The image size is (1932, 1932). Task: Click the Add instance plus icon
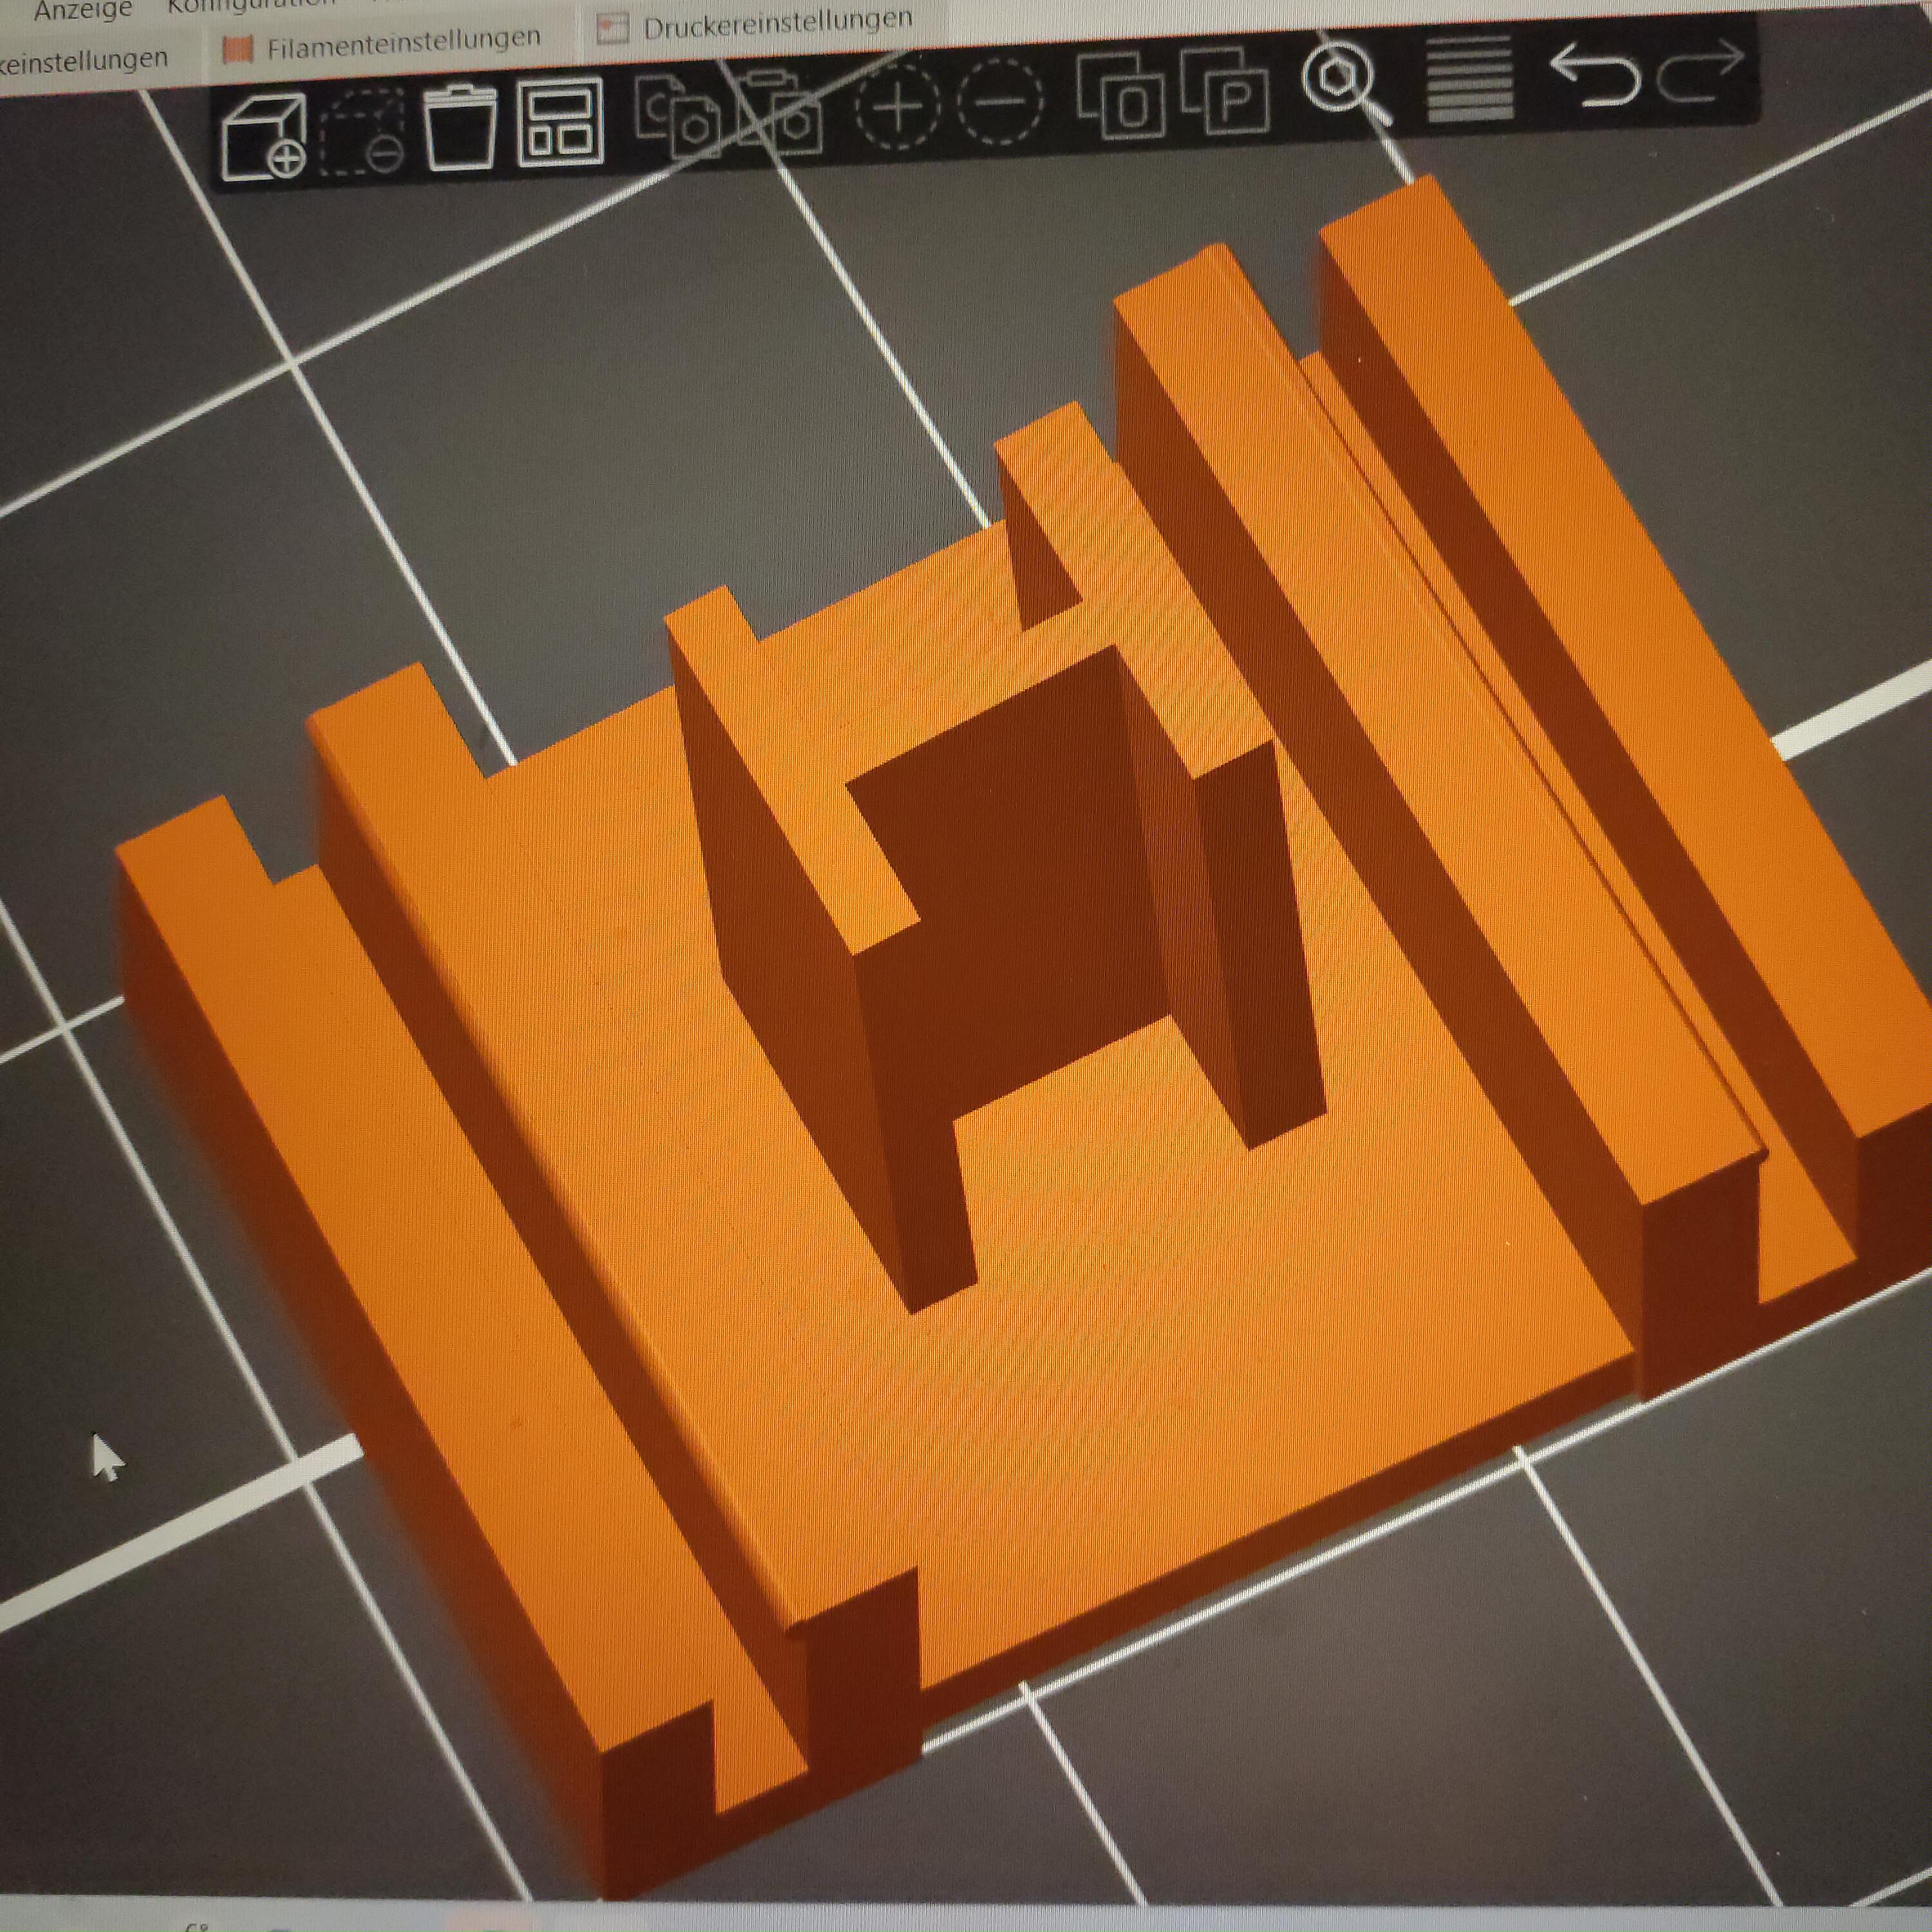pyautogui.click(x=897, y=106)
